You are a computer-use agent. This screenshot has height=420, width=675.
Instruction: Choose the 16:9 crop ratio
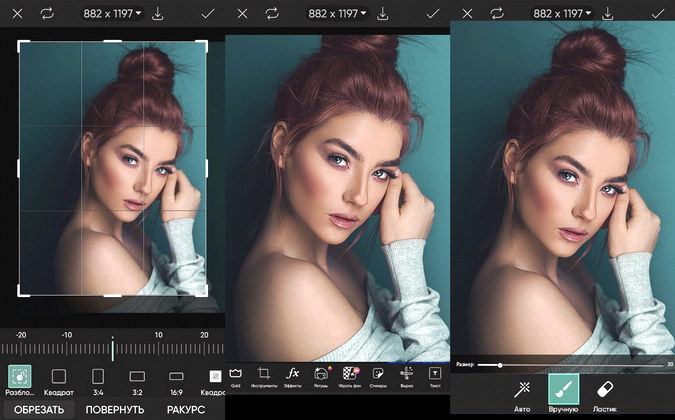click(x=176, y=382)
